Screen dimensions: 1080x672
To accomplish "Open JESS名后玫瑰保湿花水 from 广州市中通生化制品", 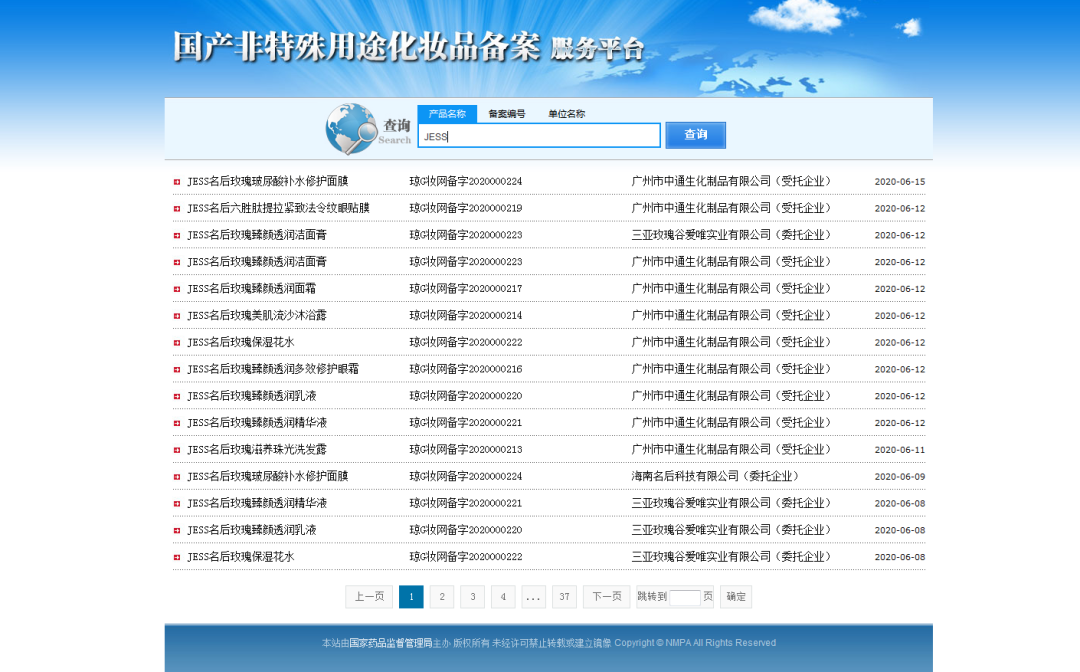I will 241,342.
